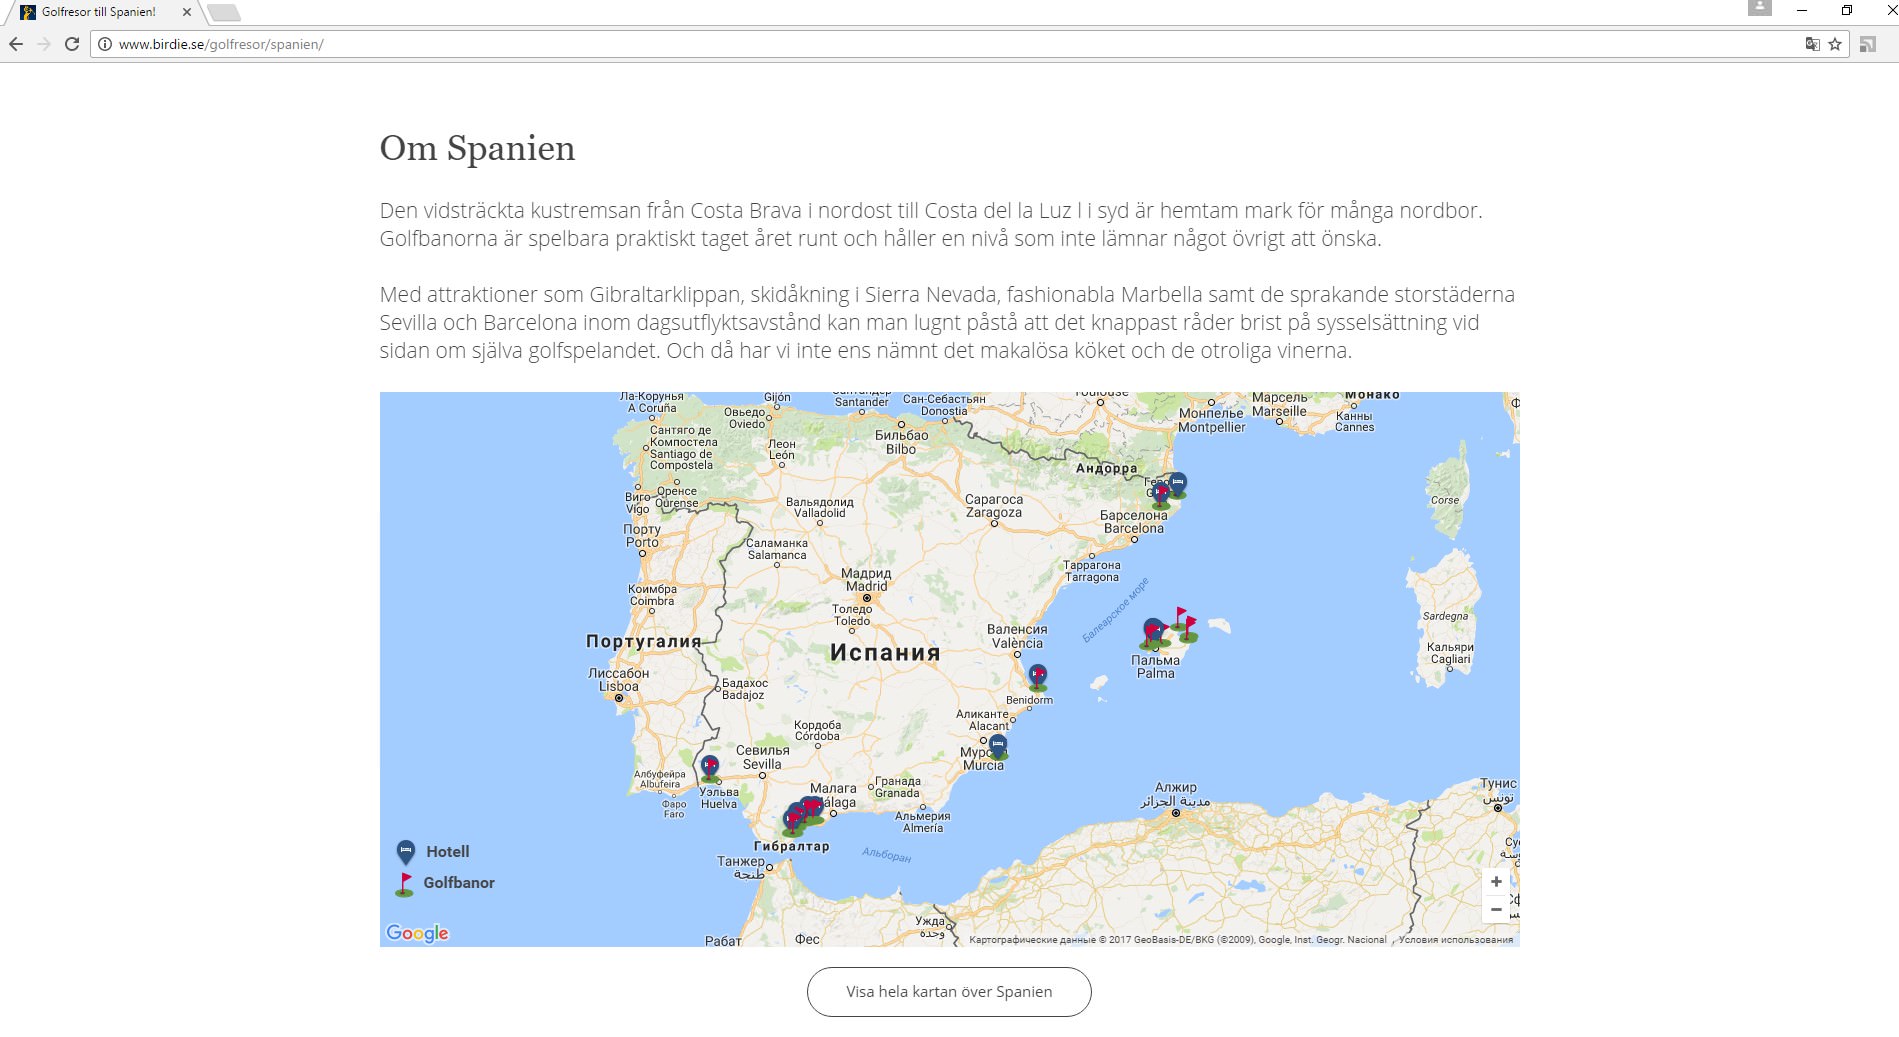Screen dimensions: 1899x1037
Task: View site information for birdie.se
Action: (x=104, y=44)
